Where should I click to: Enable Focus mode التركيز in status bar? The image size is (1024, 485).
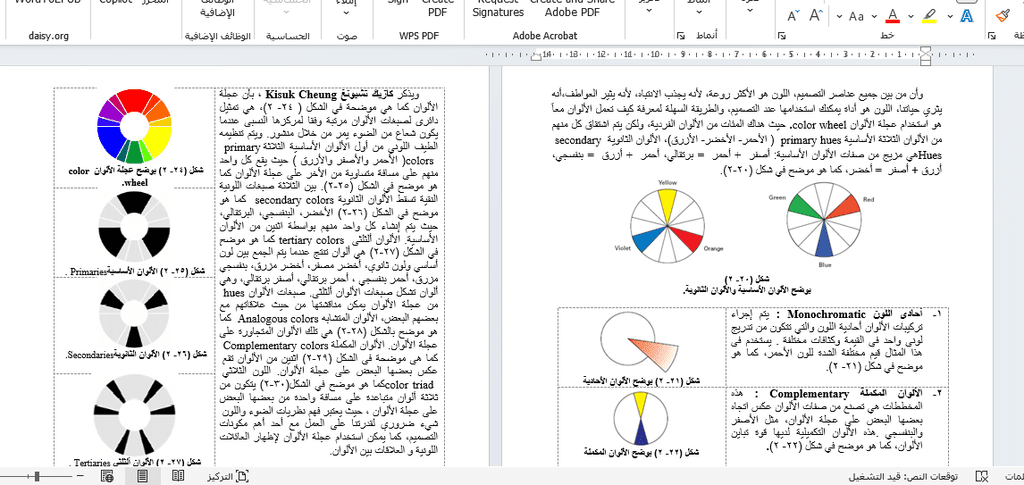pos(228,477)
